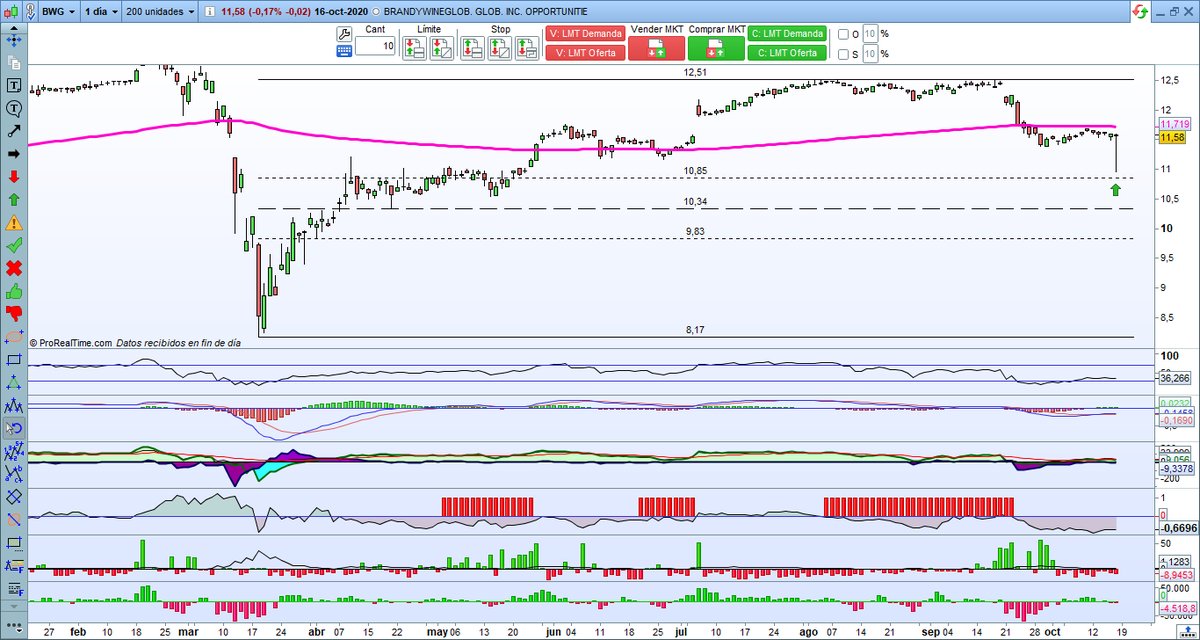The image size is (1200, 640).
Task: Click the 10,85 dotted level label
Action: point(695,171)
